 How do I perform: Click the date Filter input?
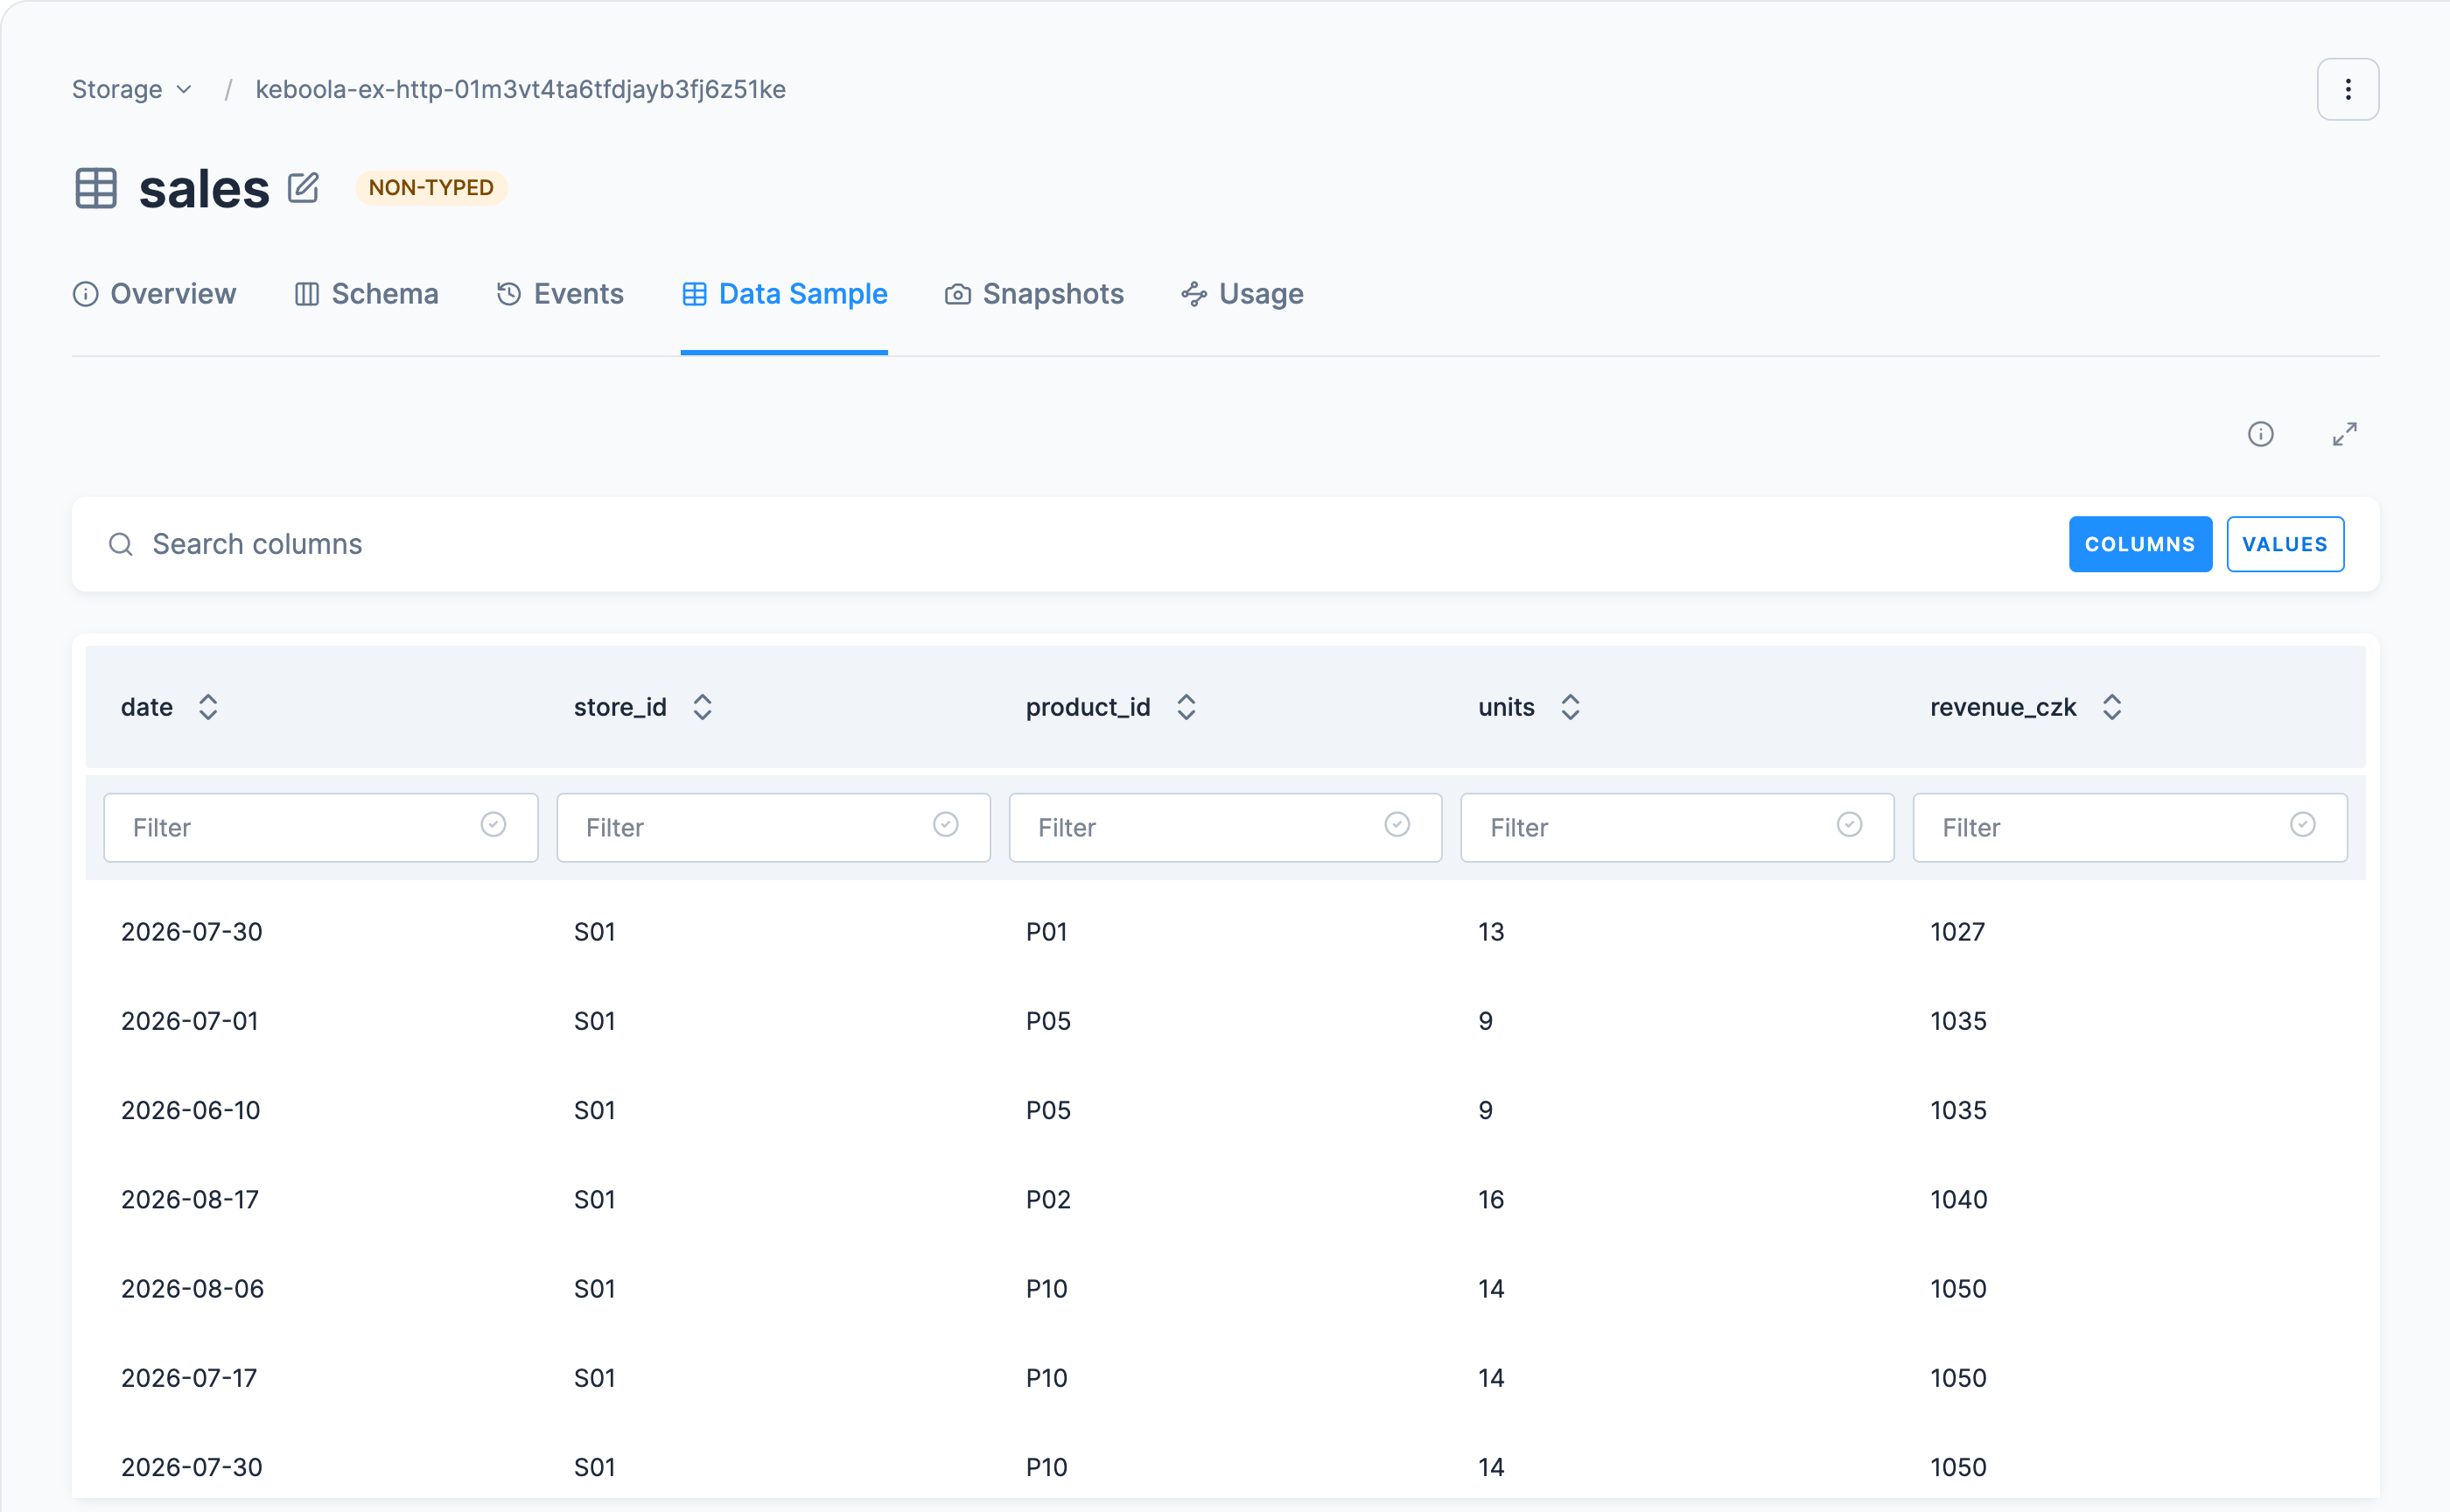coord(320,828)
